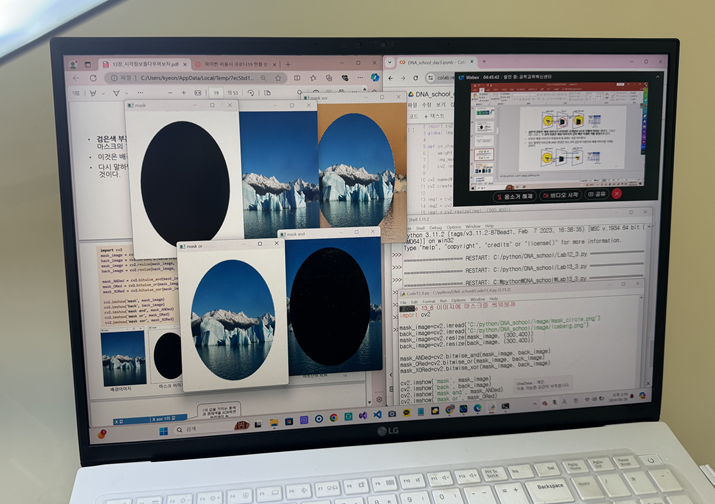The image size is (715, 504).
Task: Open the Run menu in Code13_6.py editor
Action: coord(443,301)
